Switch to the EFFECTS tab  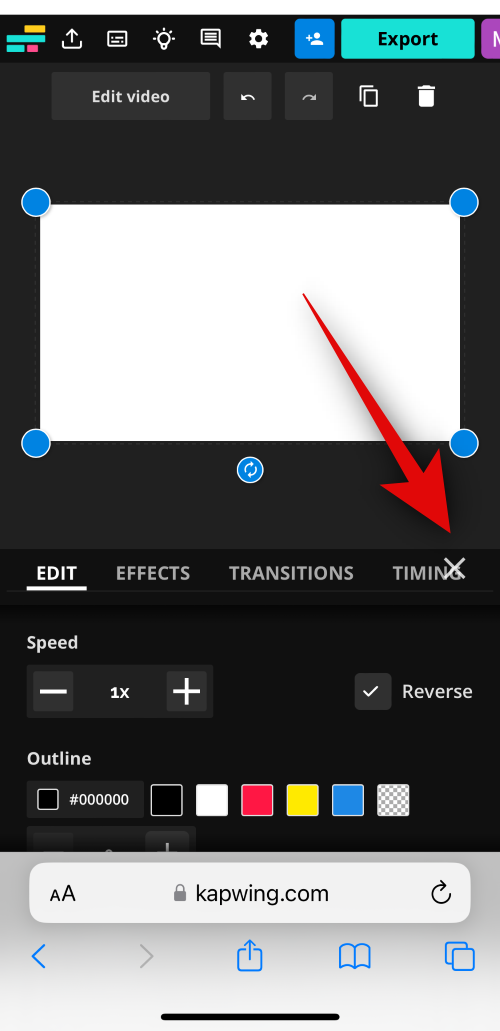click(153, 573)
